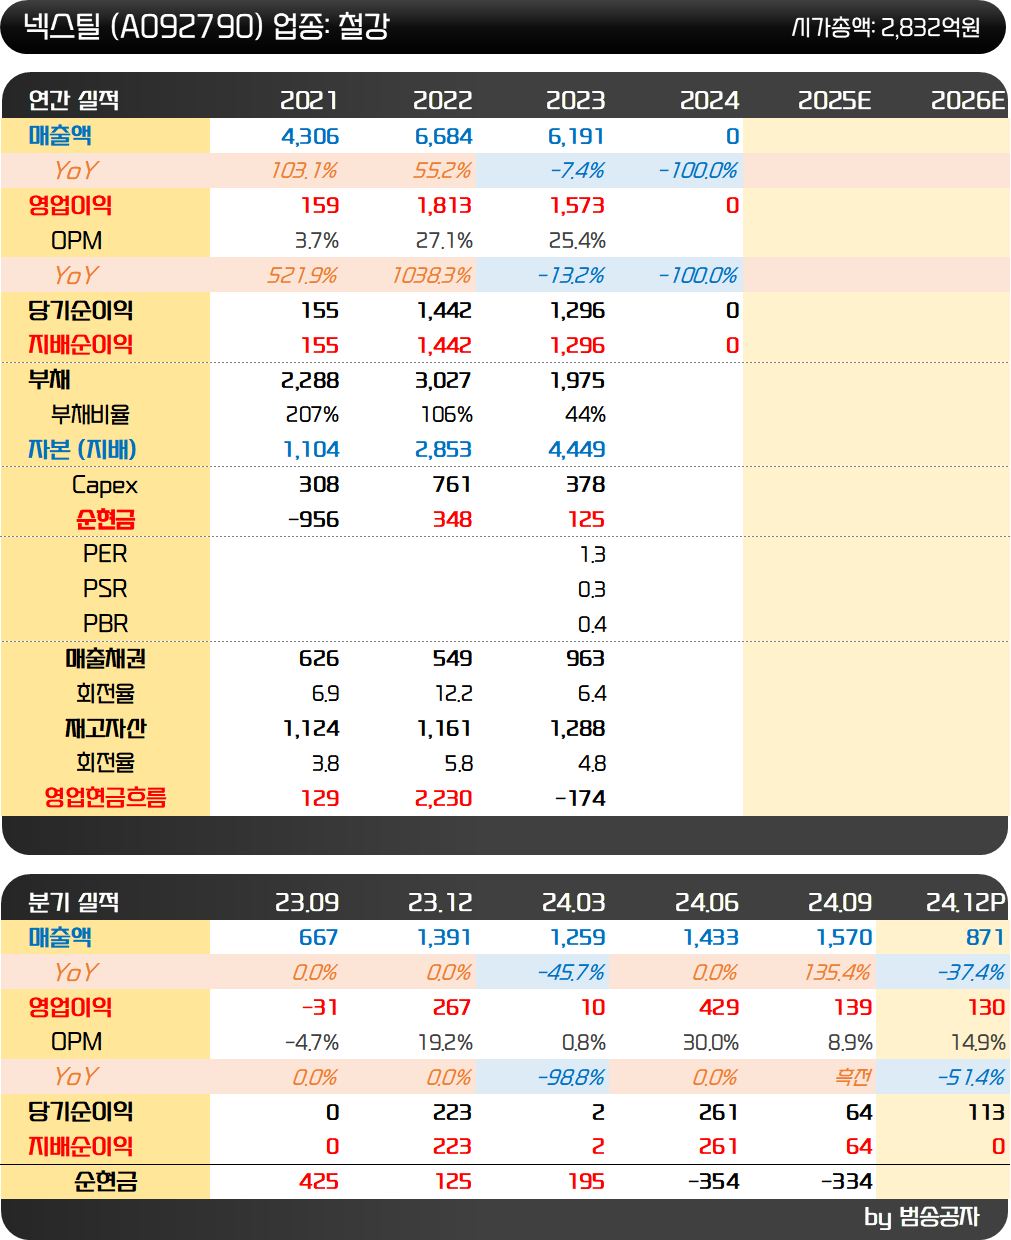1011x1240 pixels.
Task: Select quarterly 매출액 value 1,570
Action: click(844, 938)
